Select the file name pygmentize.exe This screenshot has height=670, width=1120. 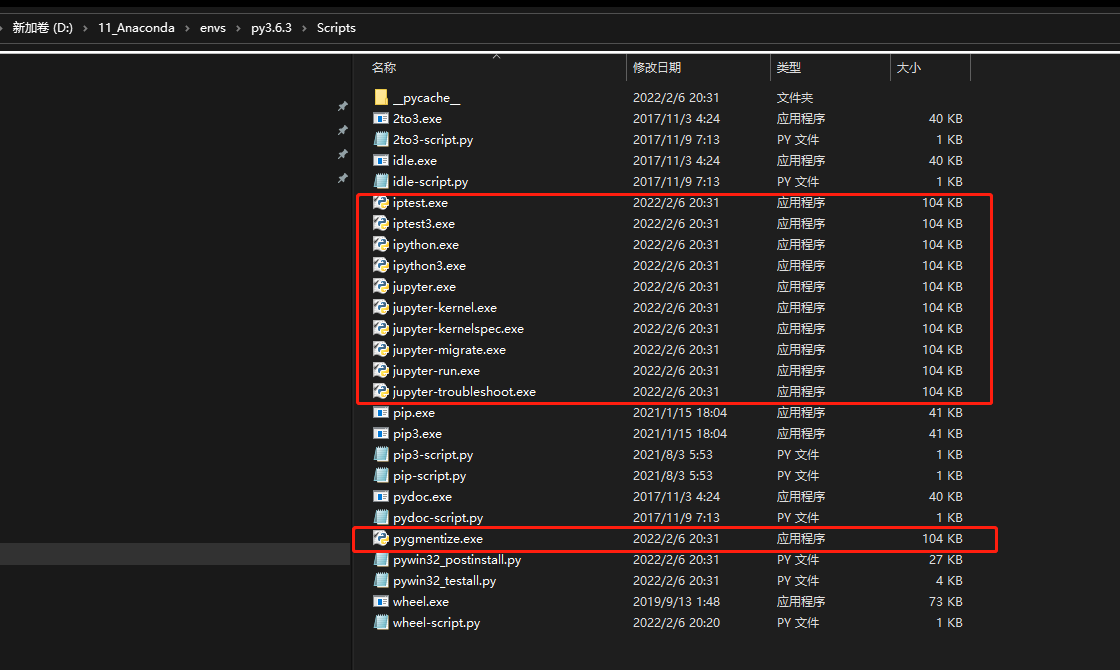coord(438,539)
